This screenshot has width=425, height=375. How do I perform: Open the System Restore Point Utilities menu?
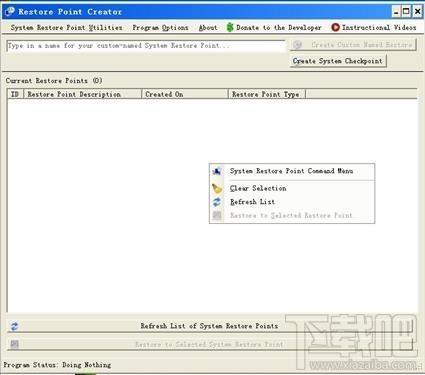pyautogui.click(x=66, y=28)
